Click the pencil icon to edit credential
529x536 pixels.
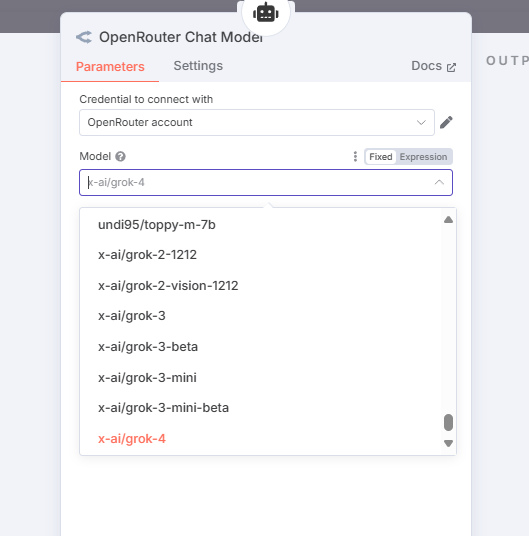(x=446, y=122)
